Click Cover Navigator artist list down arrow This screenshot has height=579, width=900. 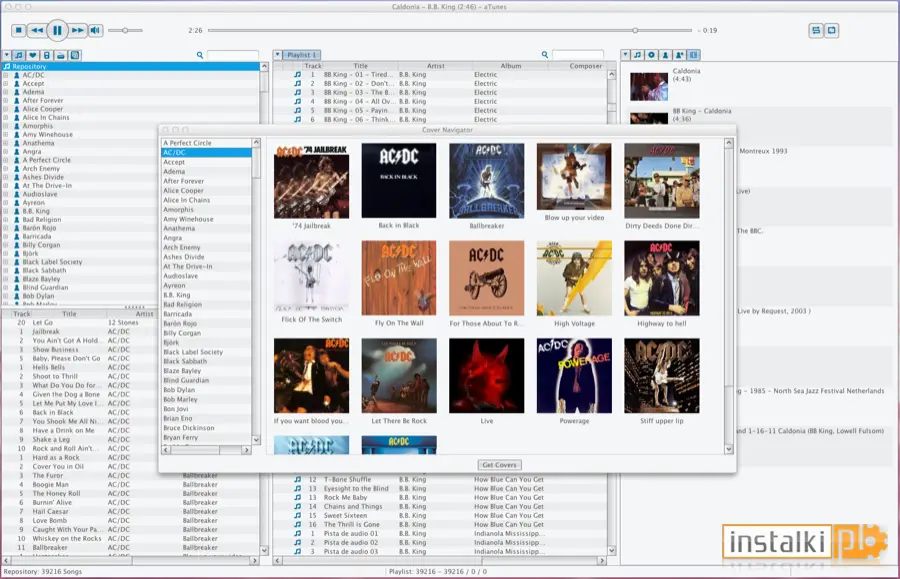[256, 440]
